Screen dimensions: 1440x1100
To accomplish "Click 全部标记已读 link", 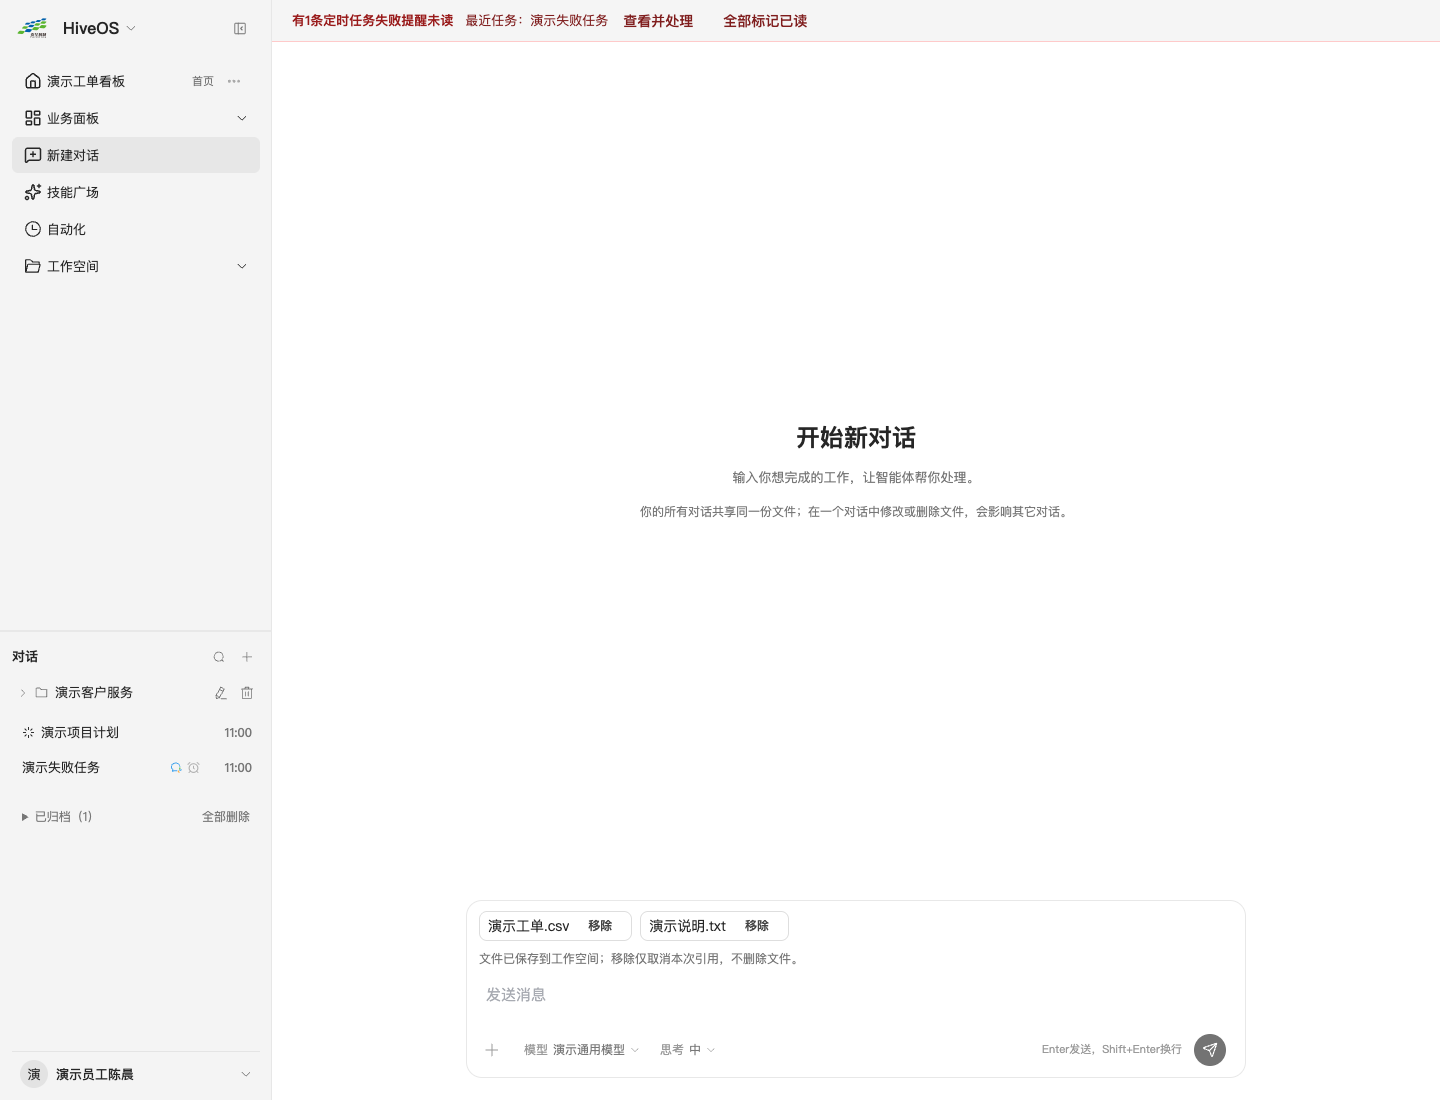I will click(765, 21).
